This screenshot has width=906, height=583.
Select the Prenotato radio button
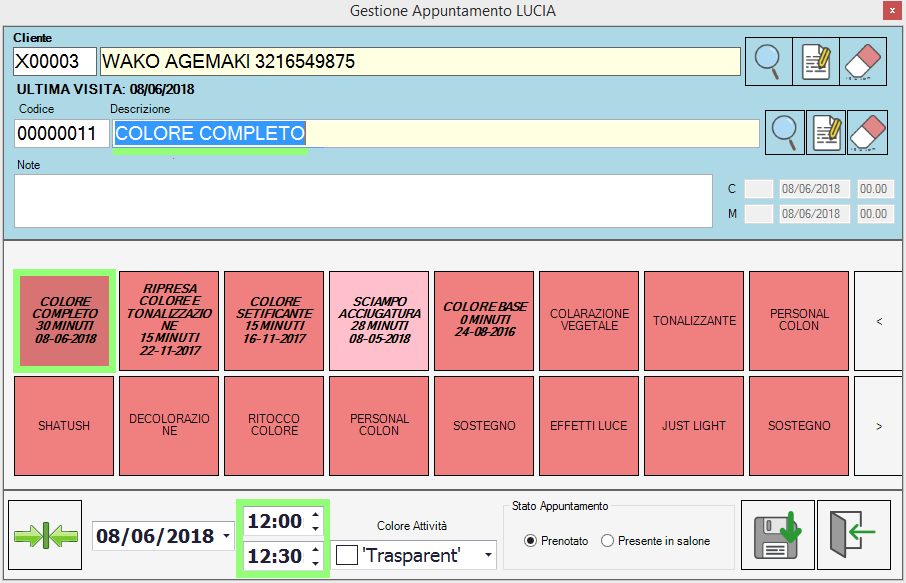click(x=530, y=541)
